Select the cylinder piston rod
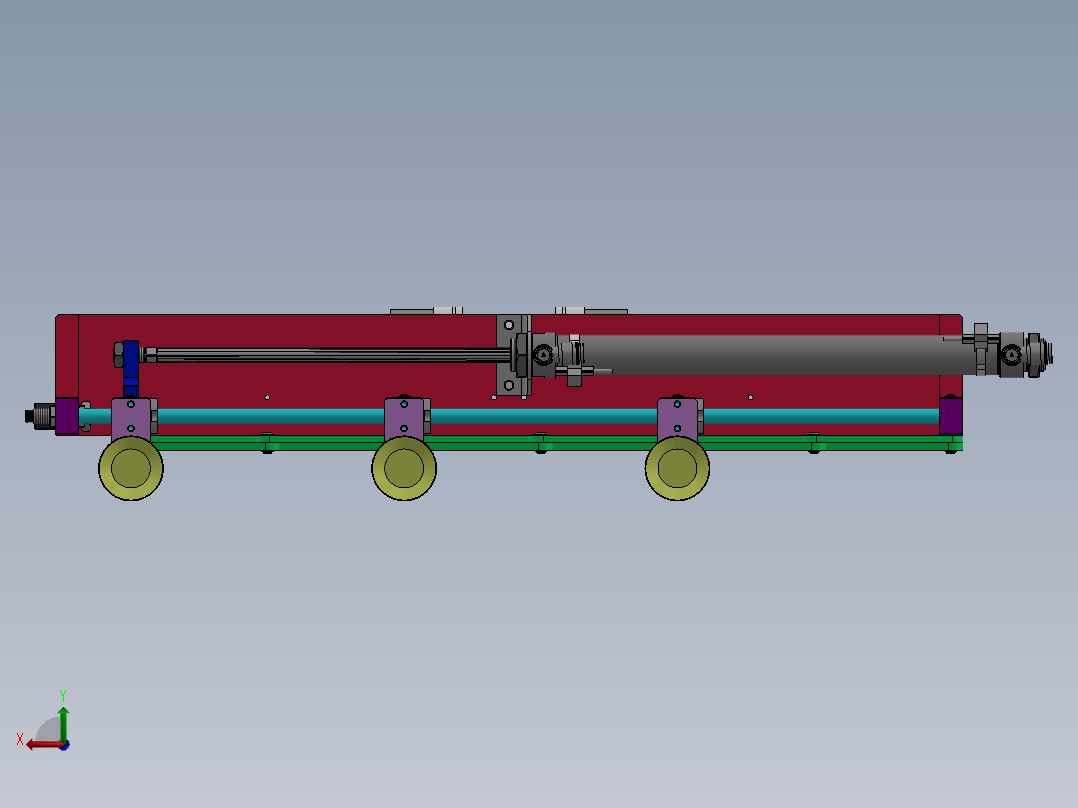The width and height of the screenshot is (1078, 808). (x=333, y=355)
